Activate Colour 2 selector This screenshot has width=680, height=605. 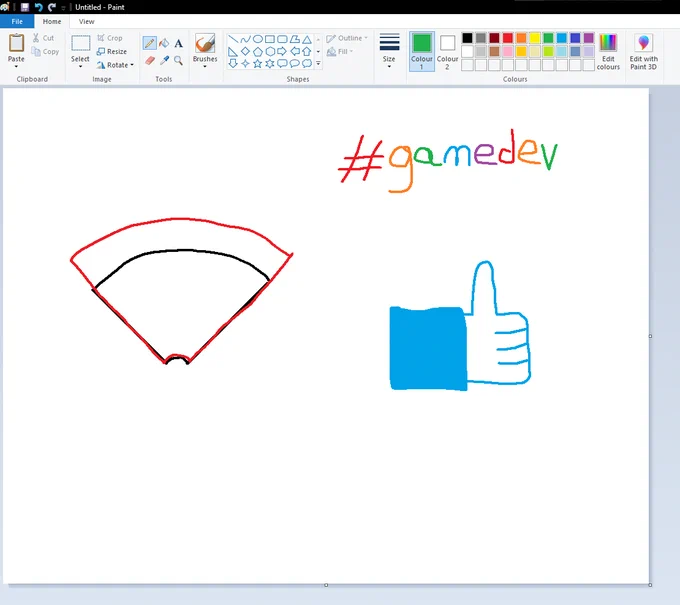[447, 51]
